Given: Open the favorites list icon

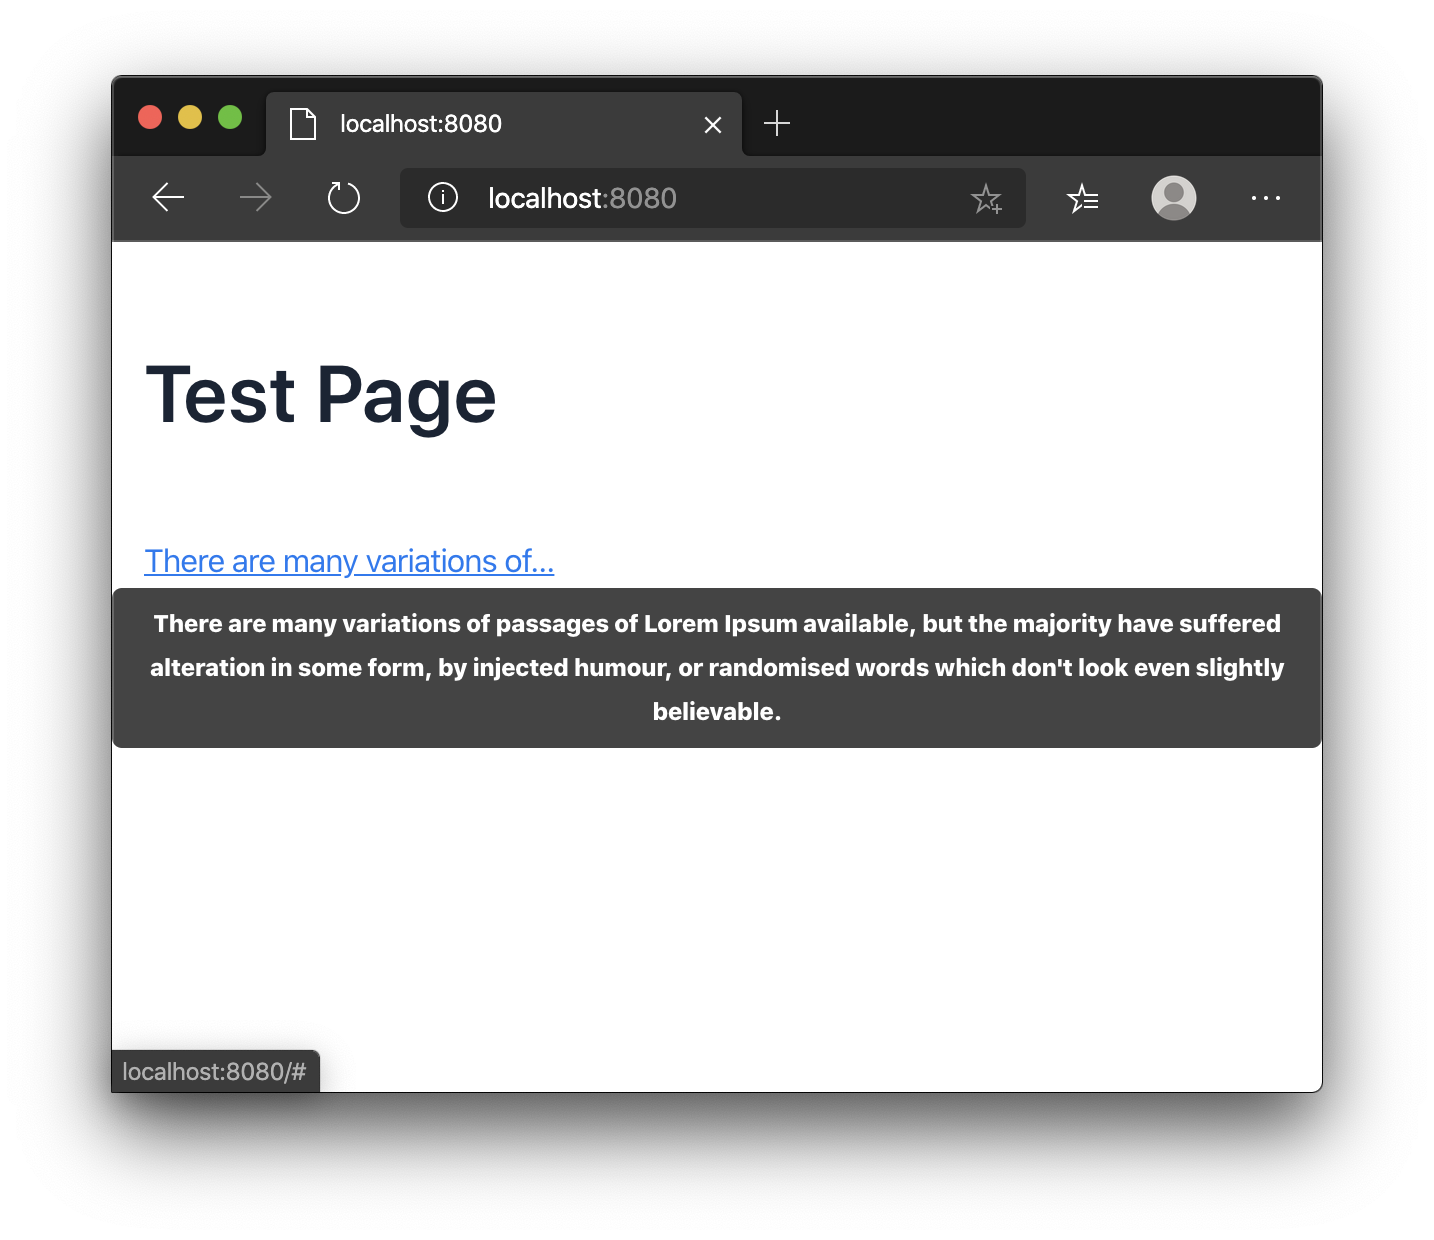Looking at the screenshot, I should pyautogui.click(x=1083, y=199).
